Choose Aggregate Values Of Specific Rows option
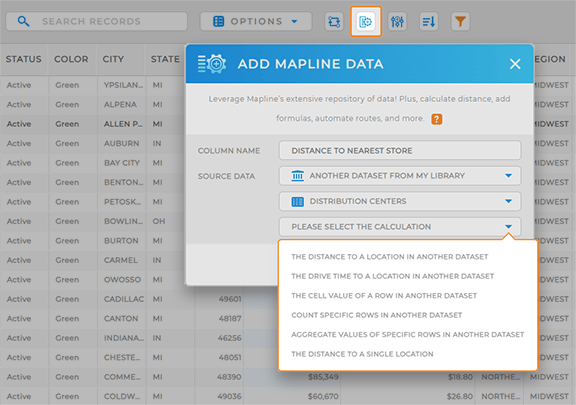The image size is (576, 405). pyautogui.click(x=407, y=334)
